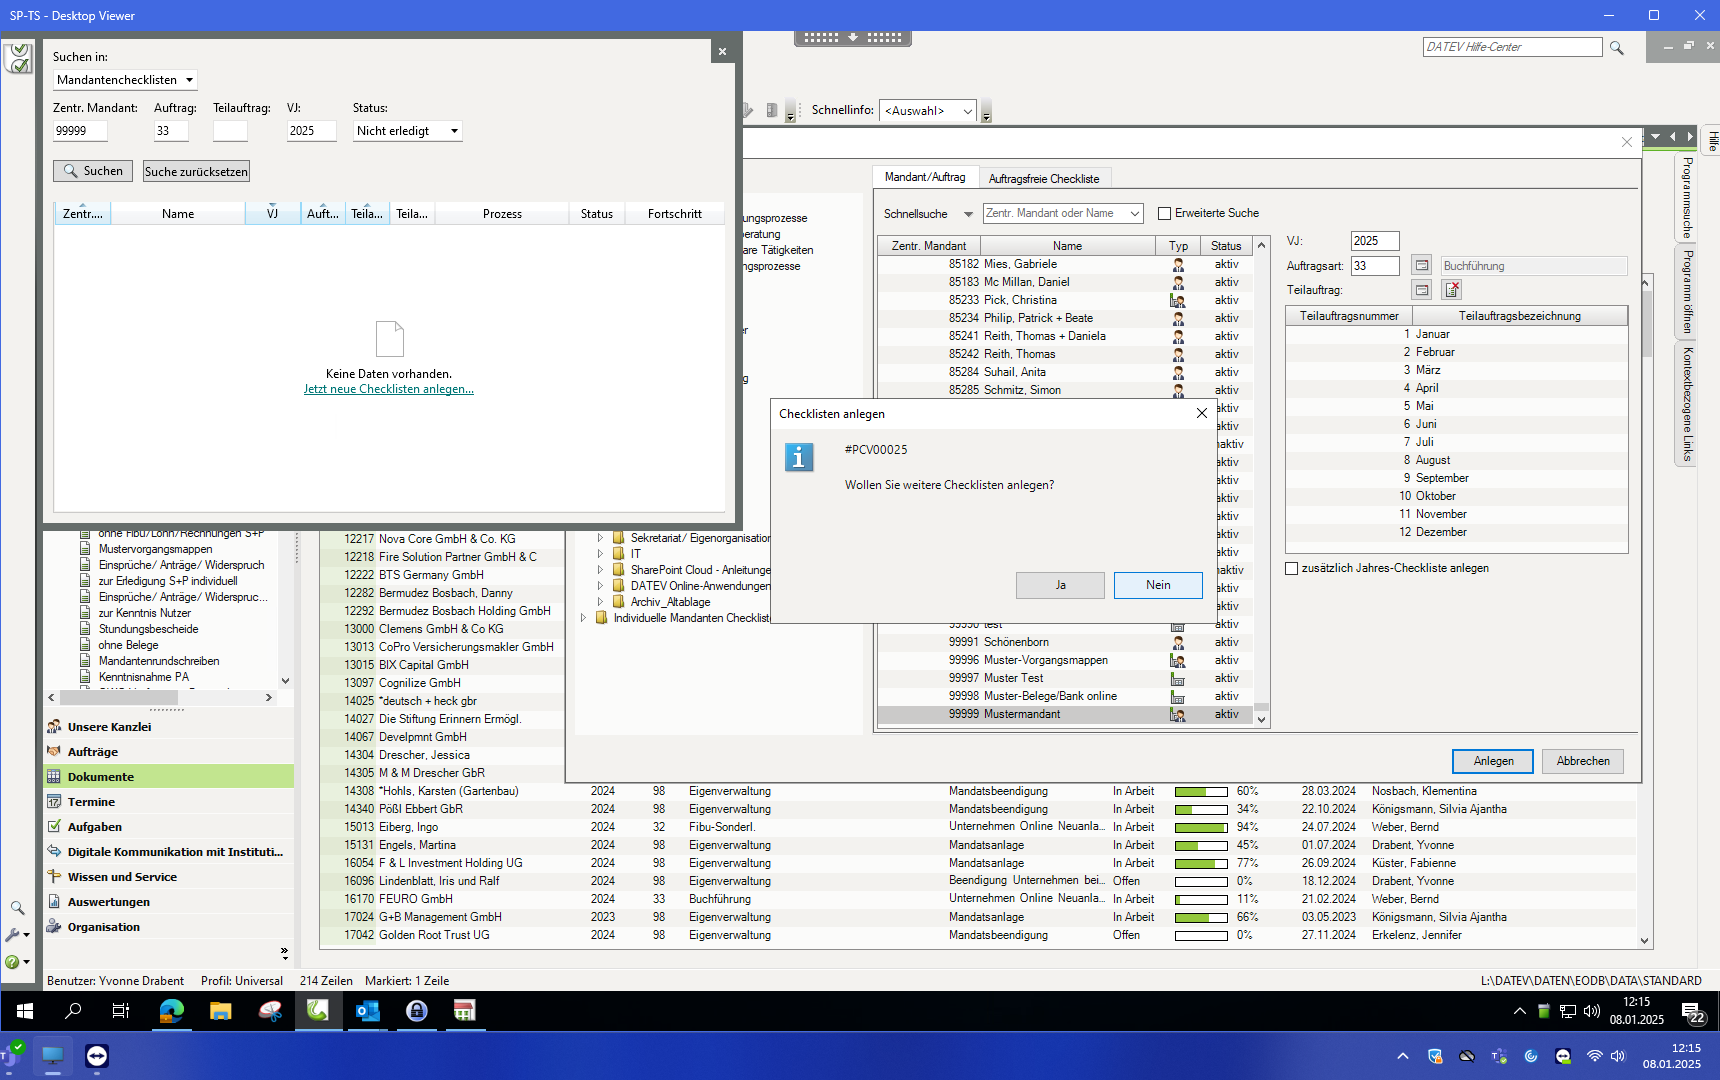Click the Jetzt neue Checklisten anlegen link
1720x1080 pixels.
click(388, 390)
